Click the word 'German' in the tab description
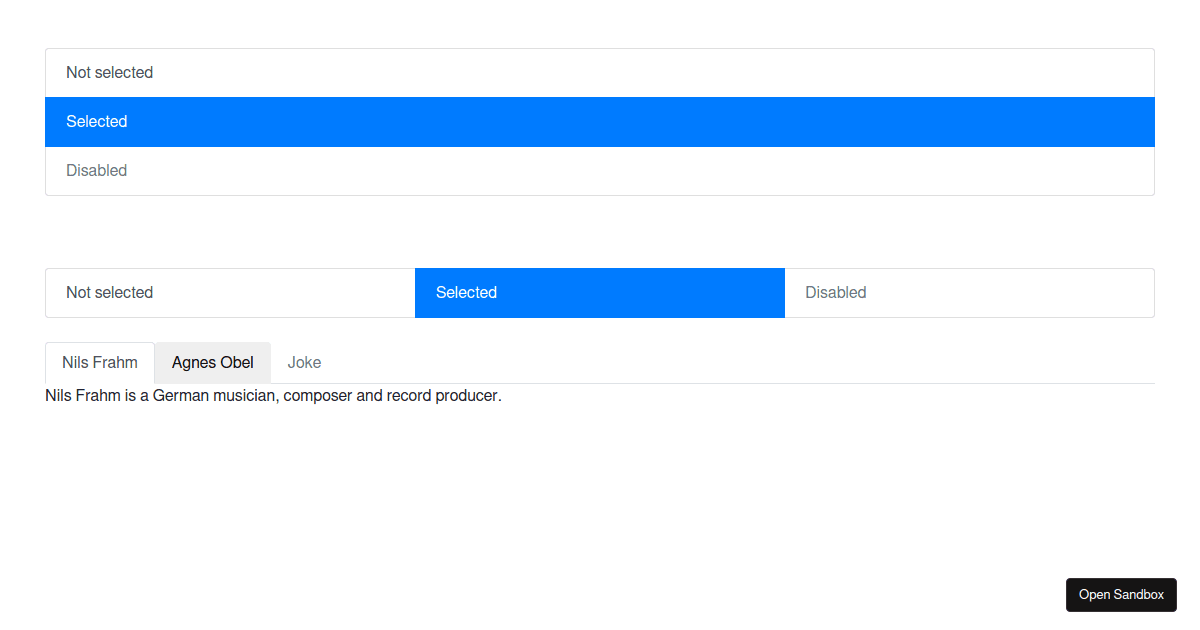 point(181,396)
